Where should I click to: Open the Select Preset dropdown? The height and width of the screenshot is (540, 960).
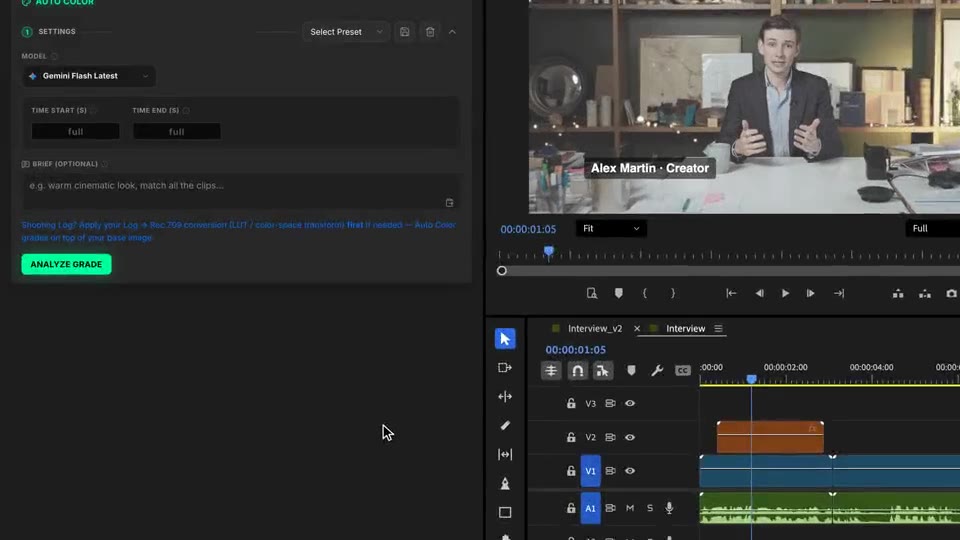tap(346, 32)
